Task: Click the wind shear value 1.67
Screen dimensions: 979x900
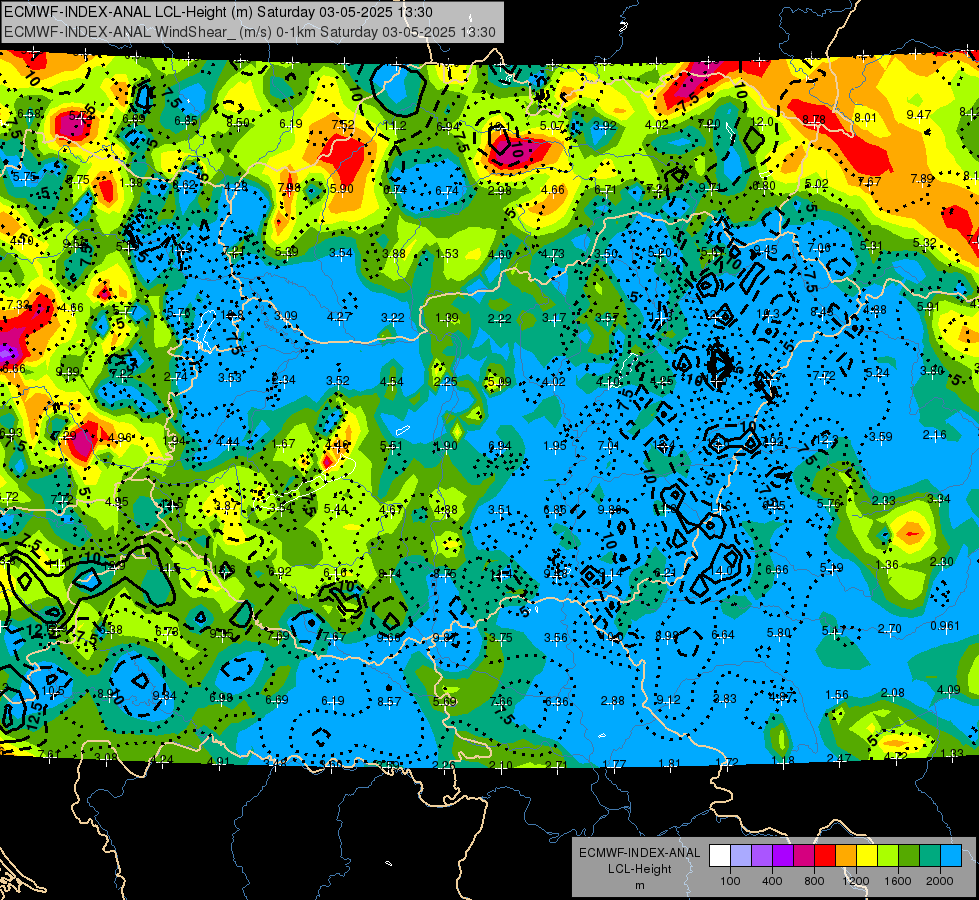Action: coord(283,443)
